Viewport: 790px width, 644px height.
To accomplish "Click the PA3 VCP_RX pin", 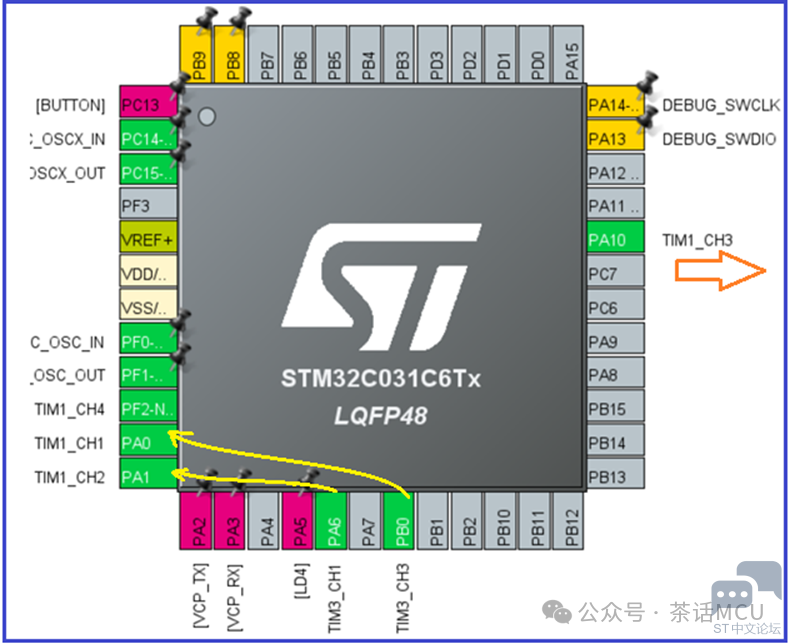I will [x=230, y=521].
